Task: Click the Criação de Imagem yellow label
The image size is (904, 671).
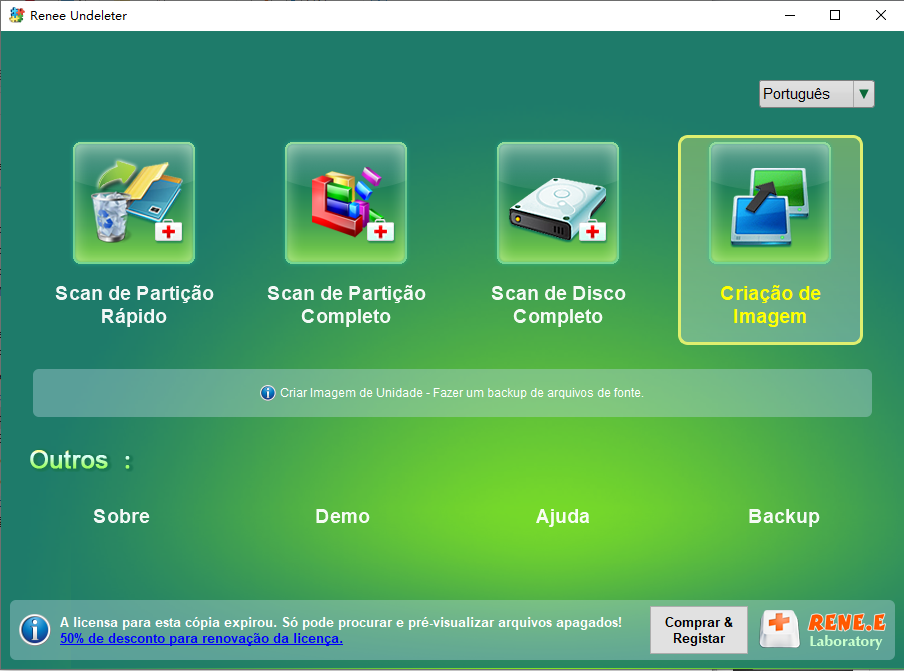Action: pyautogui.click(x=770, y=305)
